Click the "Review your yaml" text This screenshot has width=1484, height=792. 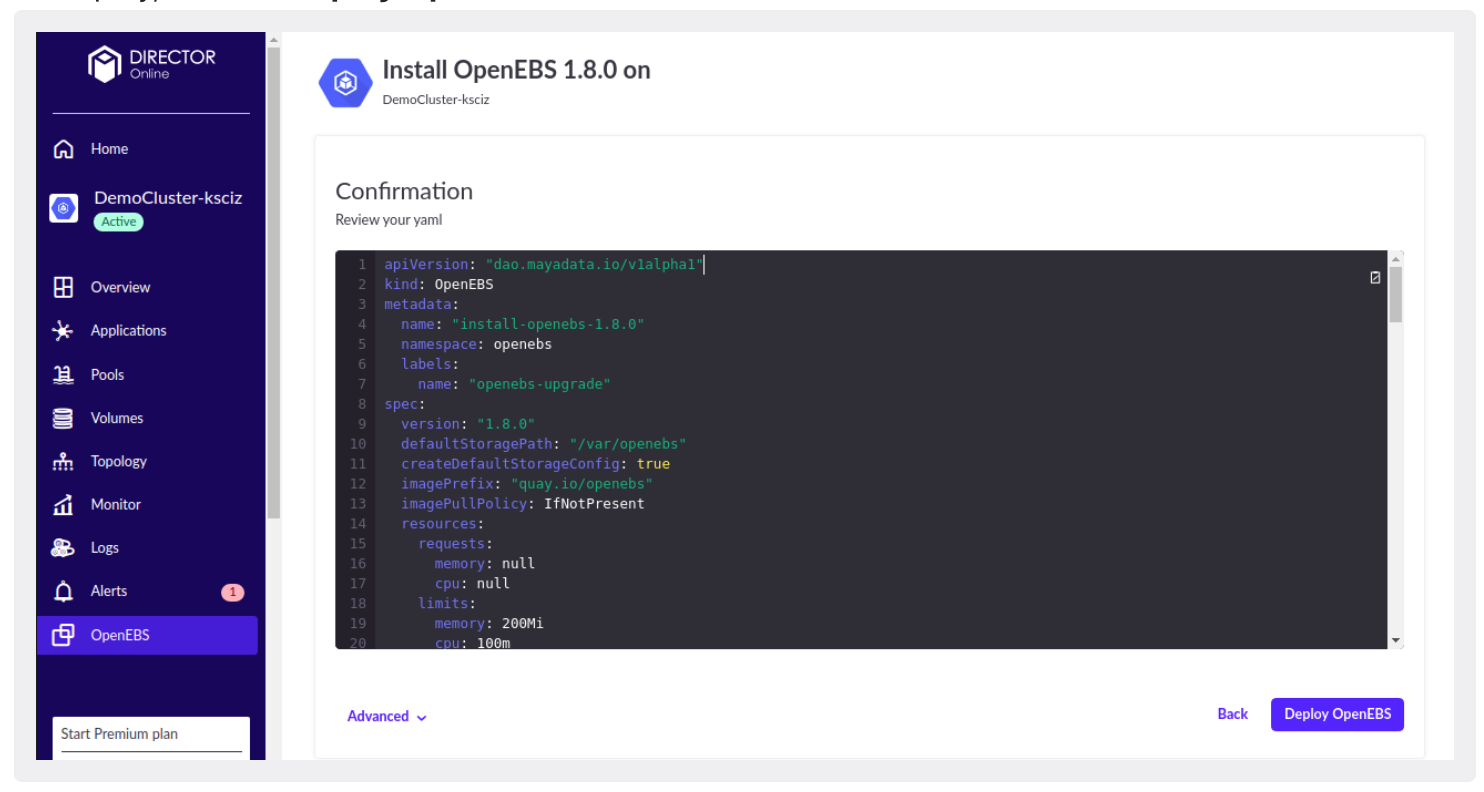(388, 220)
